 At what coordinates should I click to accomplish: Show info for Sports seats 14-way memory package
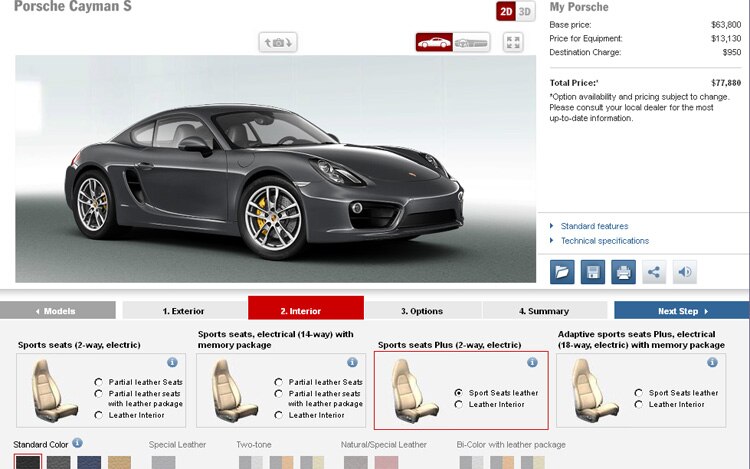pos(352,362)
